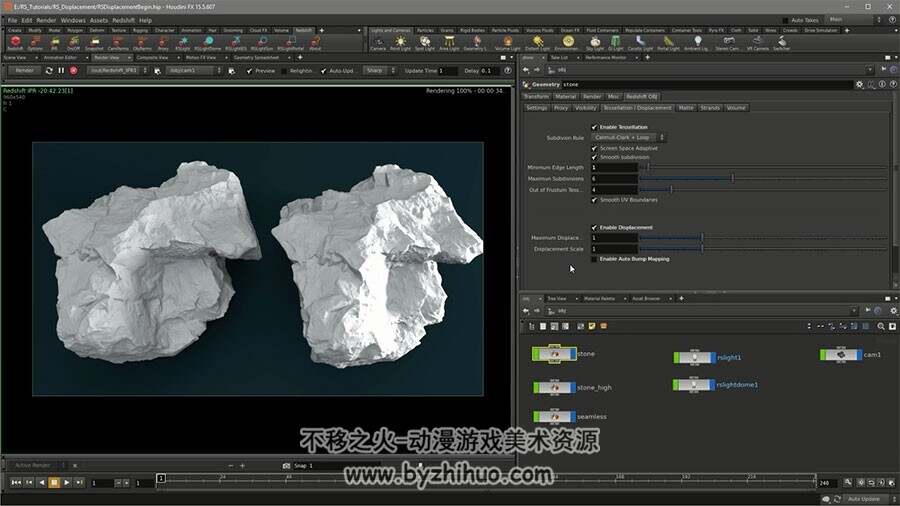Toggle the Screen Space Adaptive checkbox
The height and width of the screenshot is (506, 900).
pyautogui.click(x=595, y=148)
